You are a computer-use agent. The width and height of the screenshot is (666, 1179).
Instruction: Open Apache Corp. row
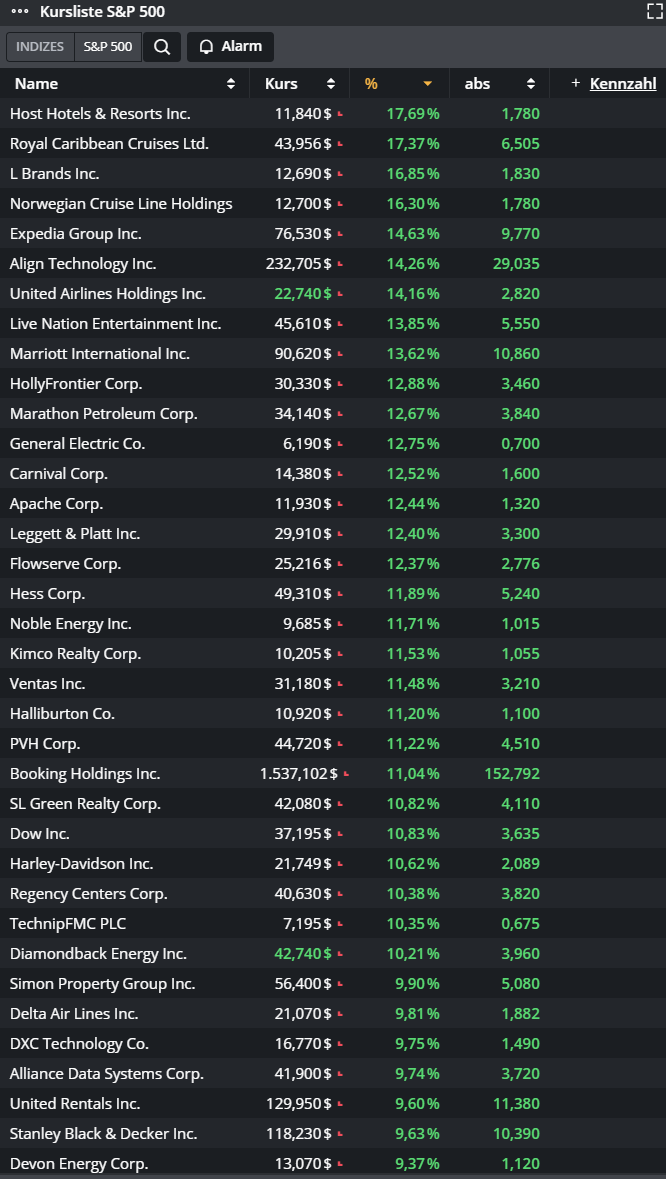click(333, 504)
